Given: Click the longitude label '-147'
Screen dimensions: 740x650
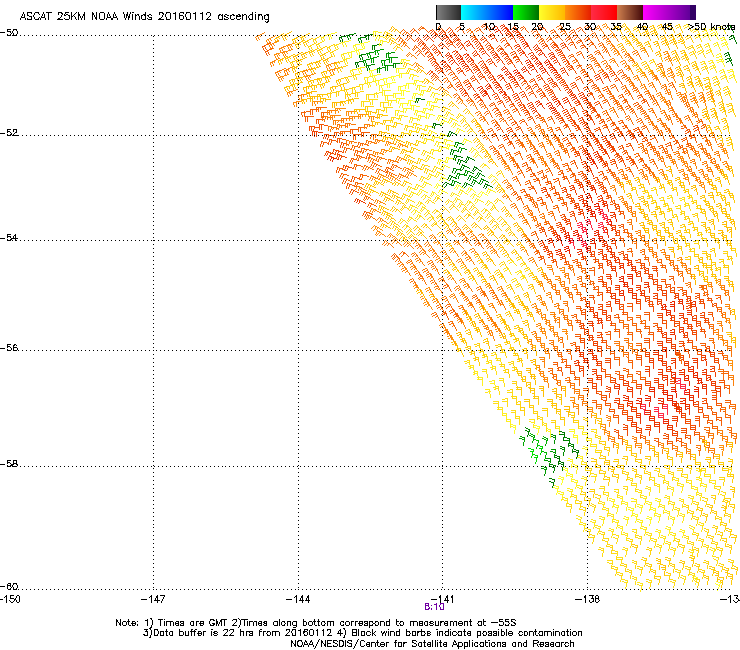Looking at the screenshot, I should [153, 599].
